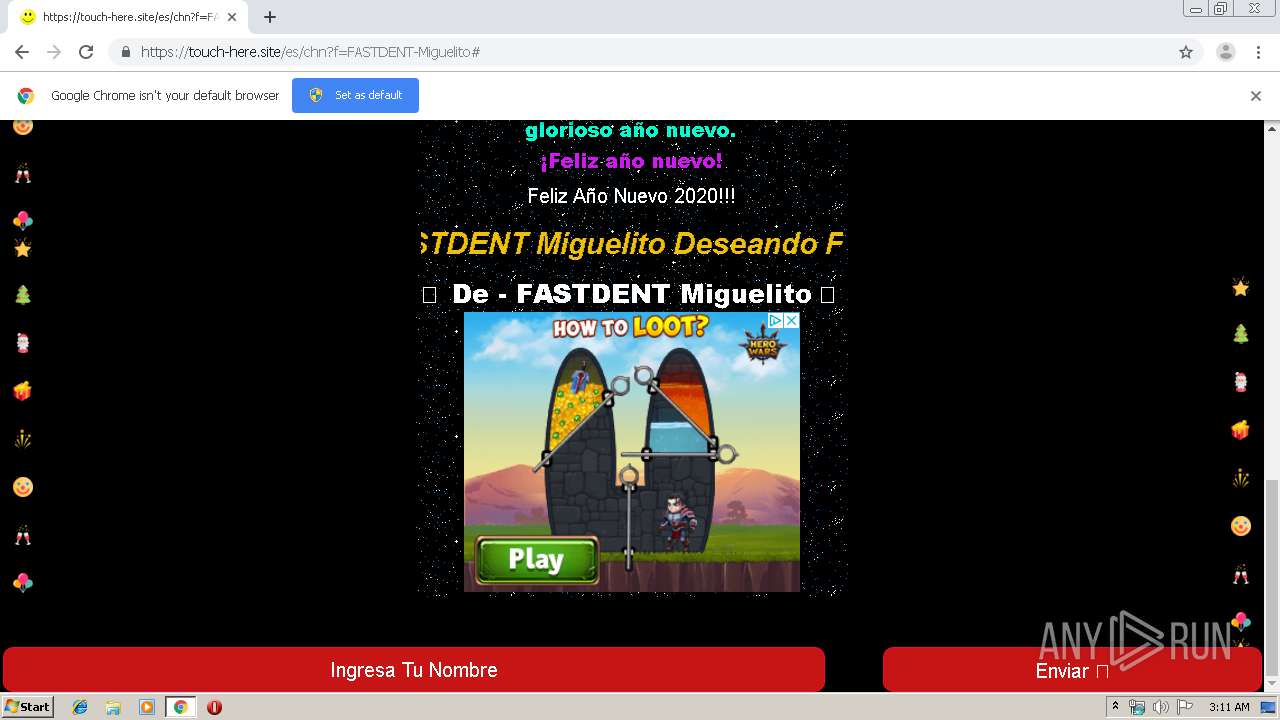Click the De - FASTDENT Miguelito heading

tap(631, 294)
